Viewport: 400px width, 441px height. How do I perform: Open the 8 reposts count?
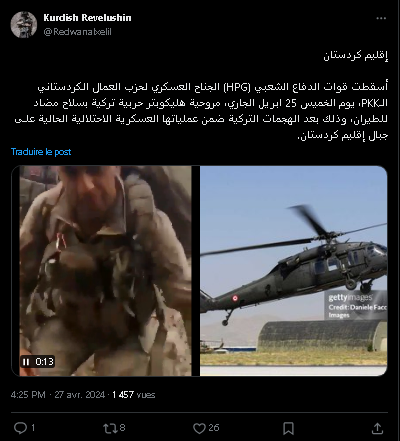pyautogui.click(x=122, y=428)
